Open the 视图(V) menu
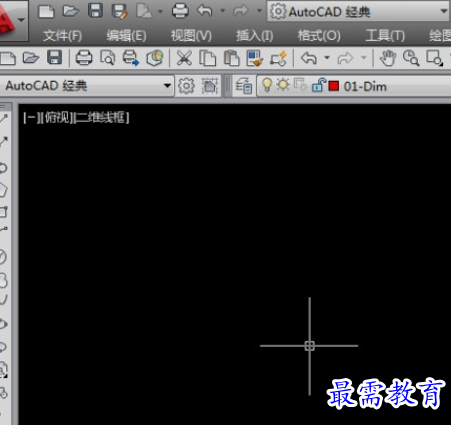 point(191,36)
